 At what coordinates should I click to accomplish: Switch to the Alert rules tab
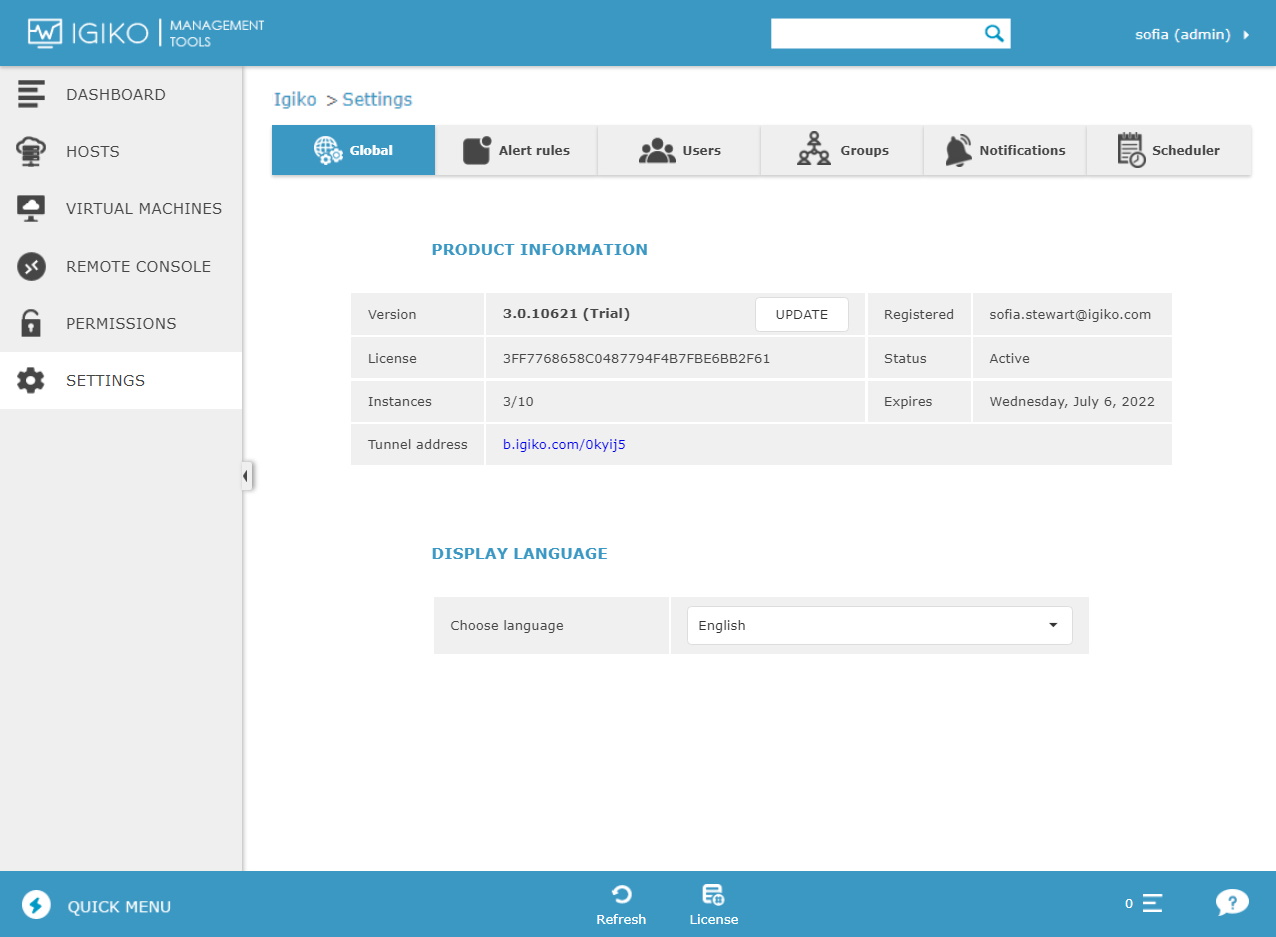click(516, 150)
